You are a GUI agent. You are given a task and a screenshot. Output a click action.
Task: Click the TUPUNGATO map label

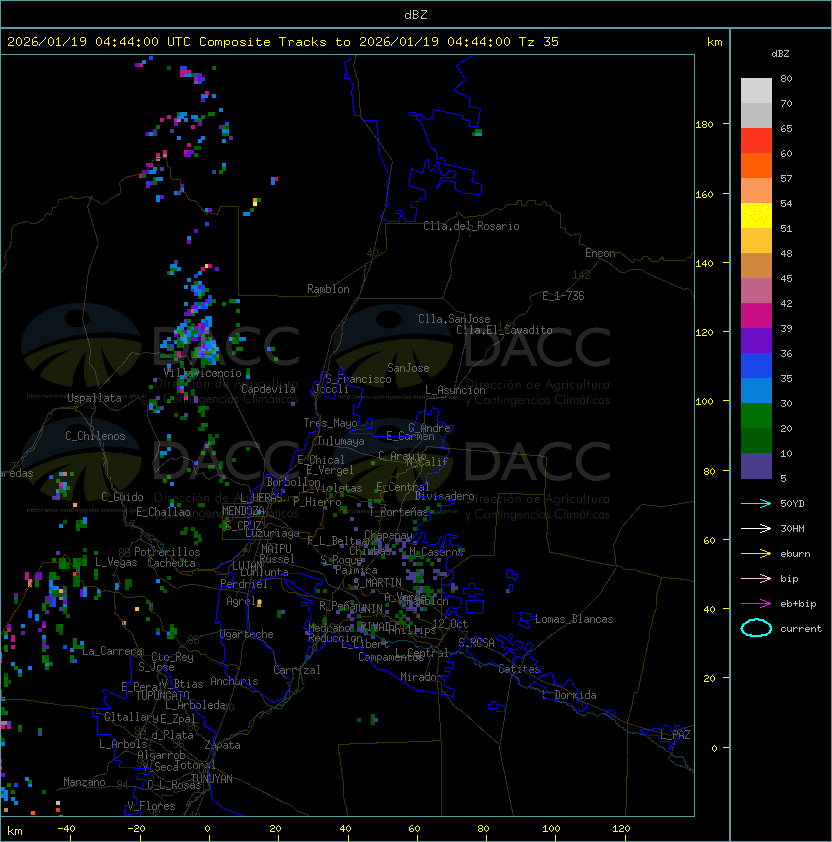coord(162,695)
